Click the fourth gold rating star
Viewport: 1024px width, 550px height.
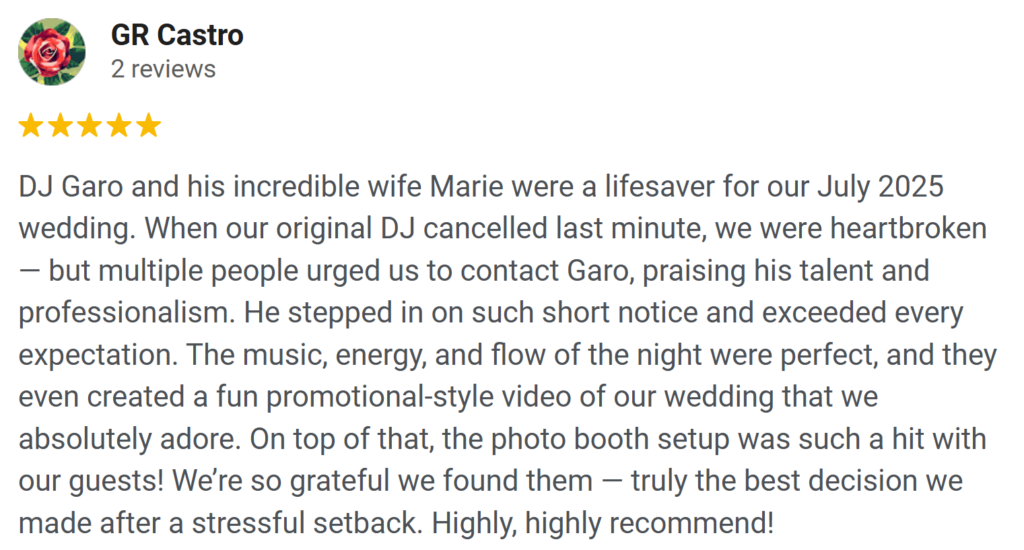119,125
